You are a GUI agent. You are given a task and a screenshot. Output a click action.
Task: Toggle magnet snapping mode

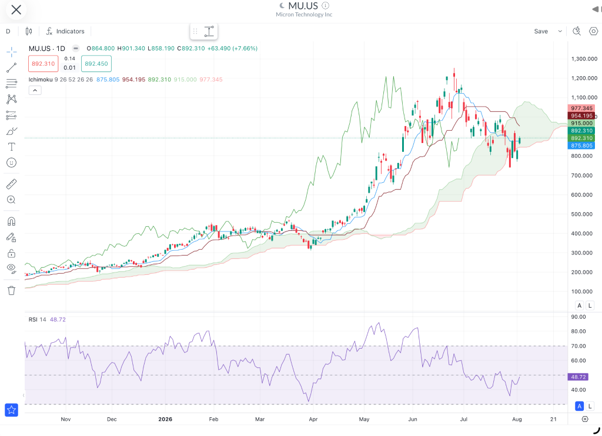pos(12,221)
